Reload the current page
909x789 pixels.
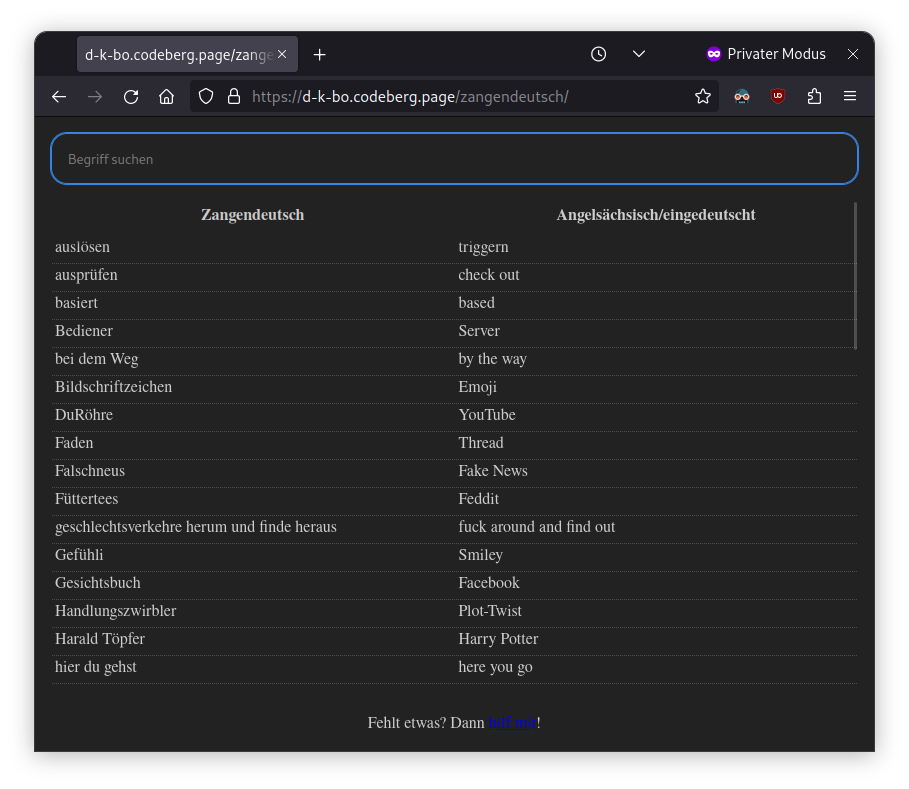pyautogui.click(x=131, y=97)
